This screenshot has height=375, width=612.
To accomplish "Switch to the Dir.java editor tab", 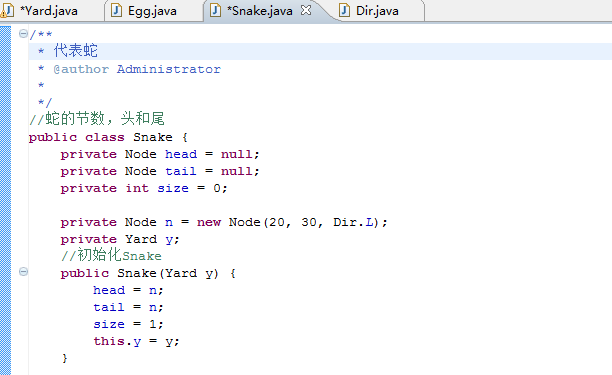I will 377,11.
